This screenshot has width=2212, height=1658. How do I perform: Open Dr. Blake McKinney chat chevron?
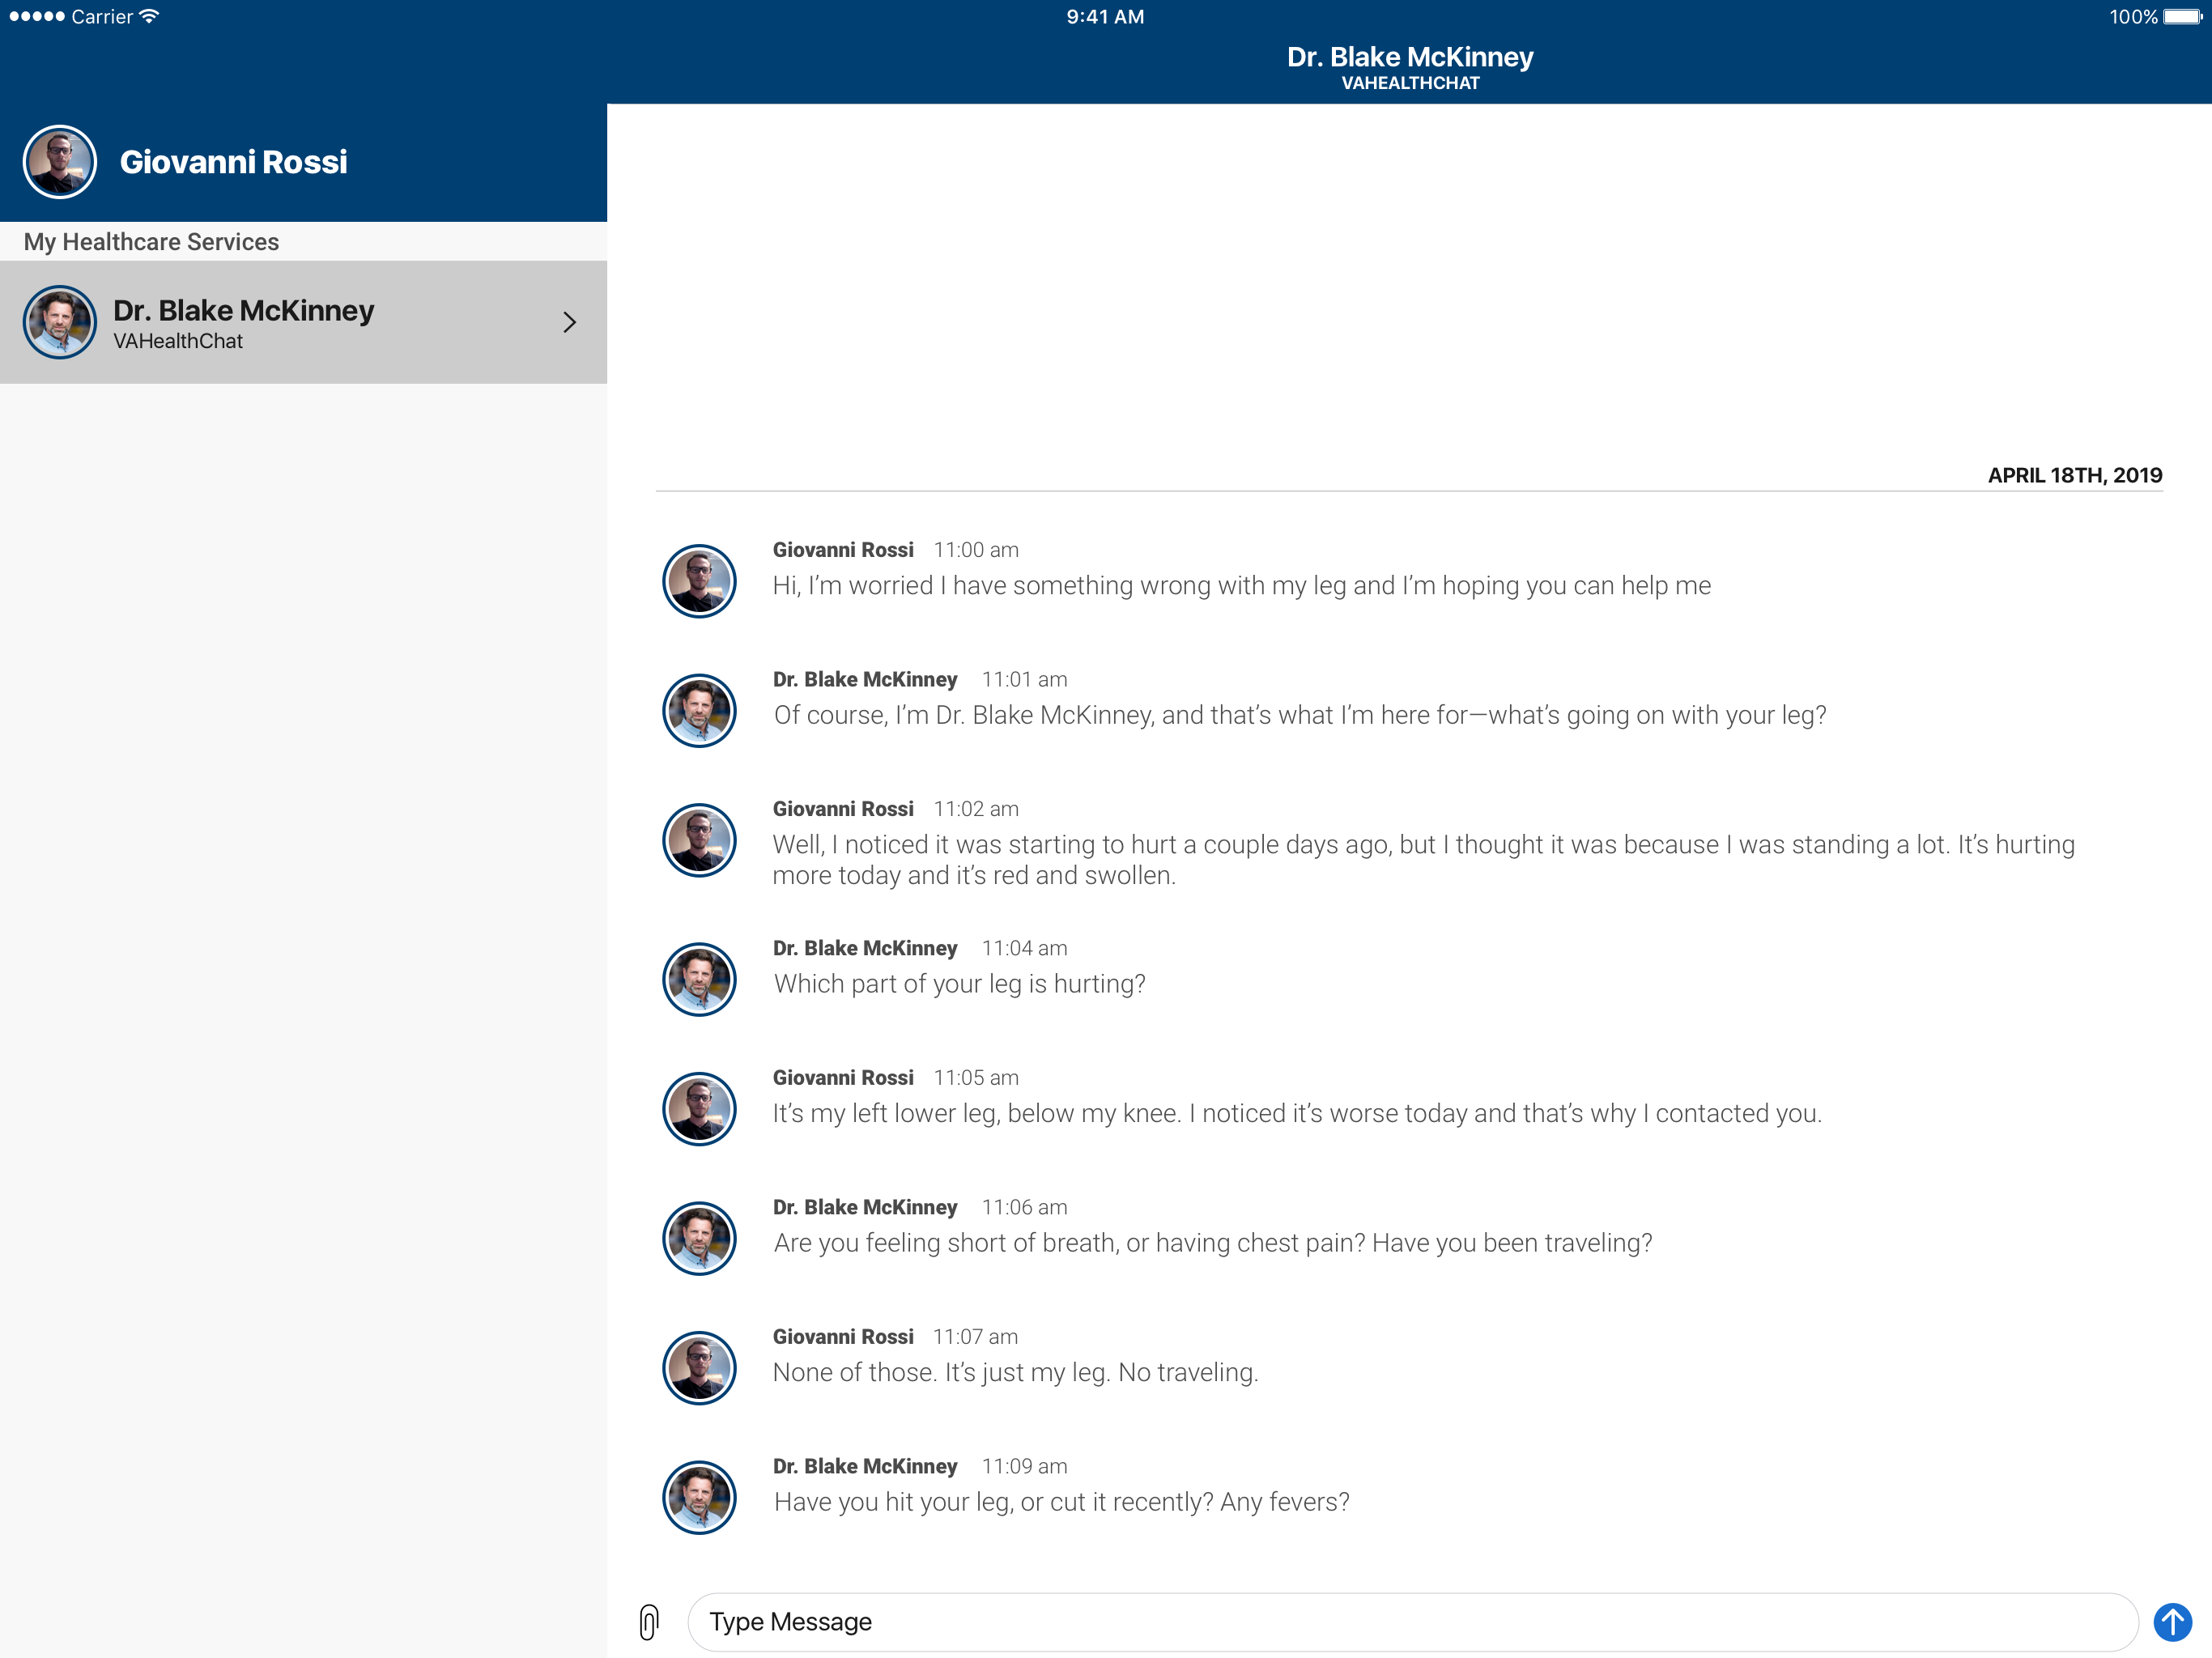point(569,322)
